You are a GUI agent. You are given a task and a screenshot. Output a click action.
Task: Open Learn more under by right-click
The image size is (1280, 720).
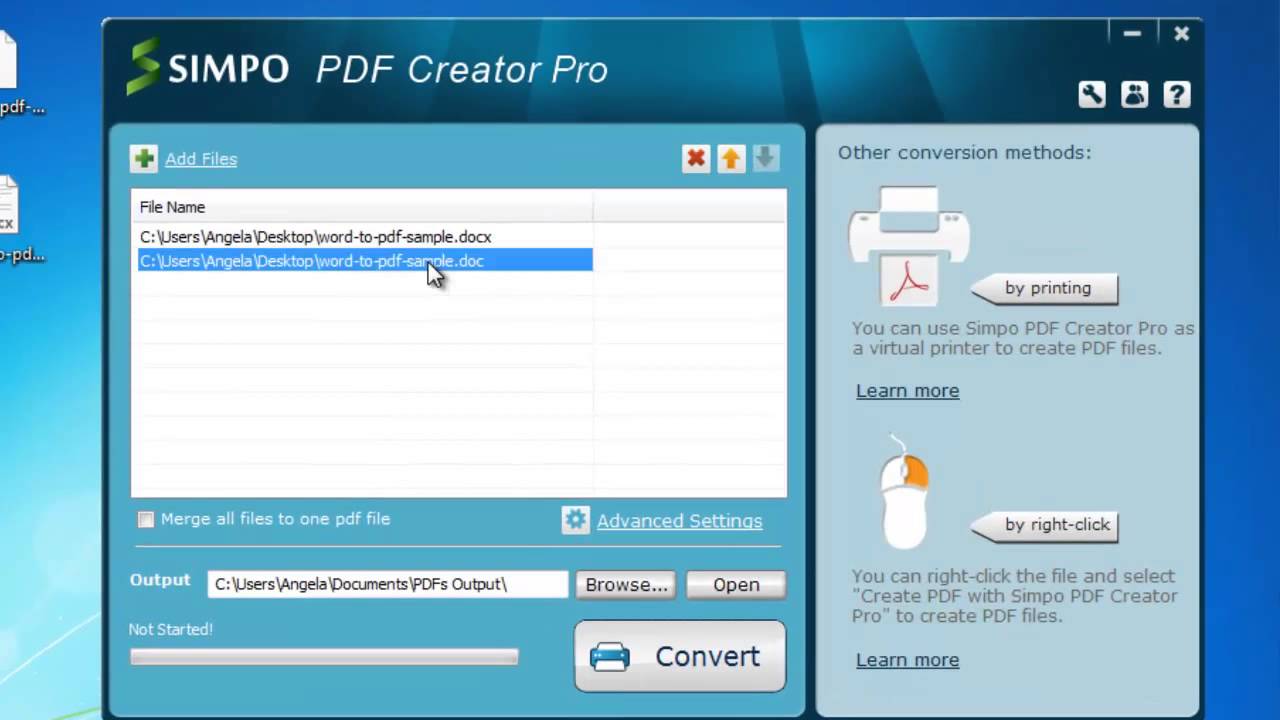pyautogui.click(x=907, y=660)
